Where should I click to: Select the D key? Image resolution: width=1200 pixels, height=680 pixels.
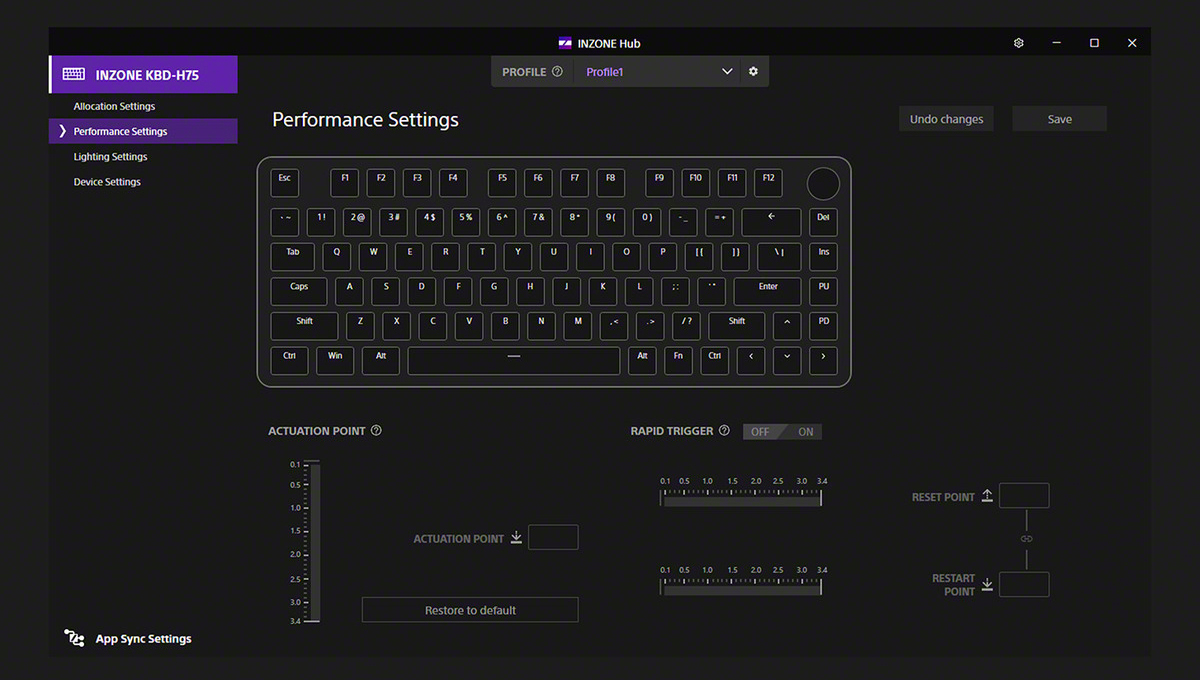pyautogui.click(x=421, y=291)
